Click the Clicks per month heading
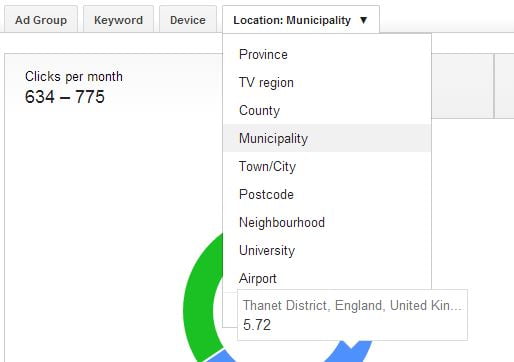Screen dimensions: 514x362 (74, 77)
